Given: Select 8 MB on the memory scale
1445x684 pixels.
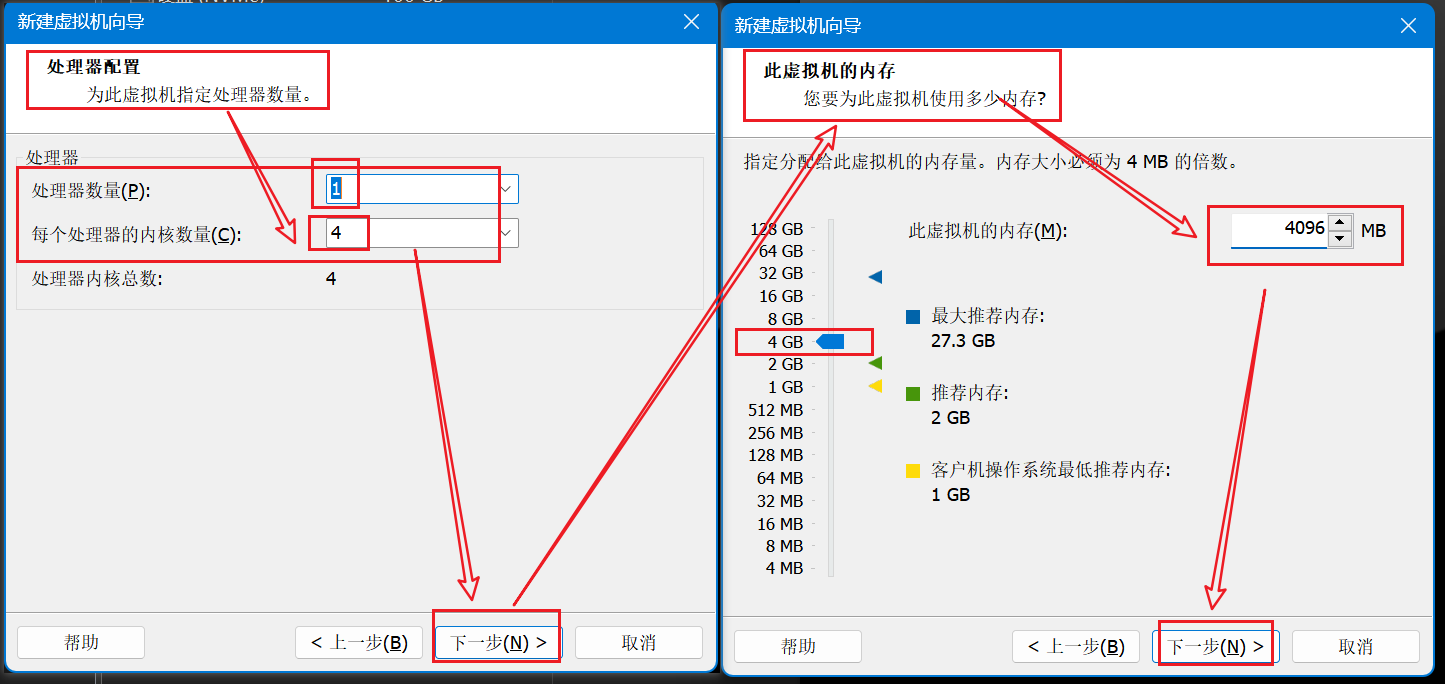Looking at the screenshot, I should 784,546.
